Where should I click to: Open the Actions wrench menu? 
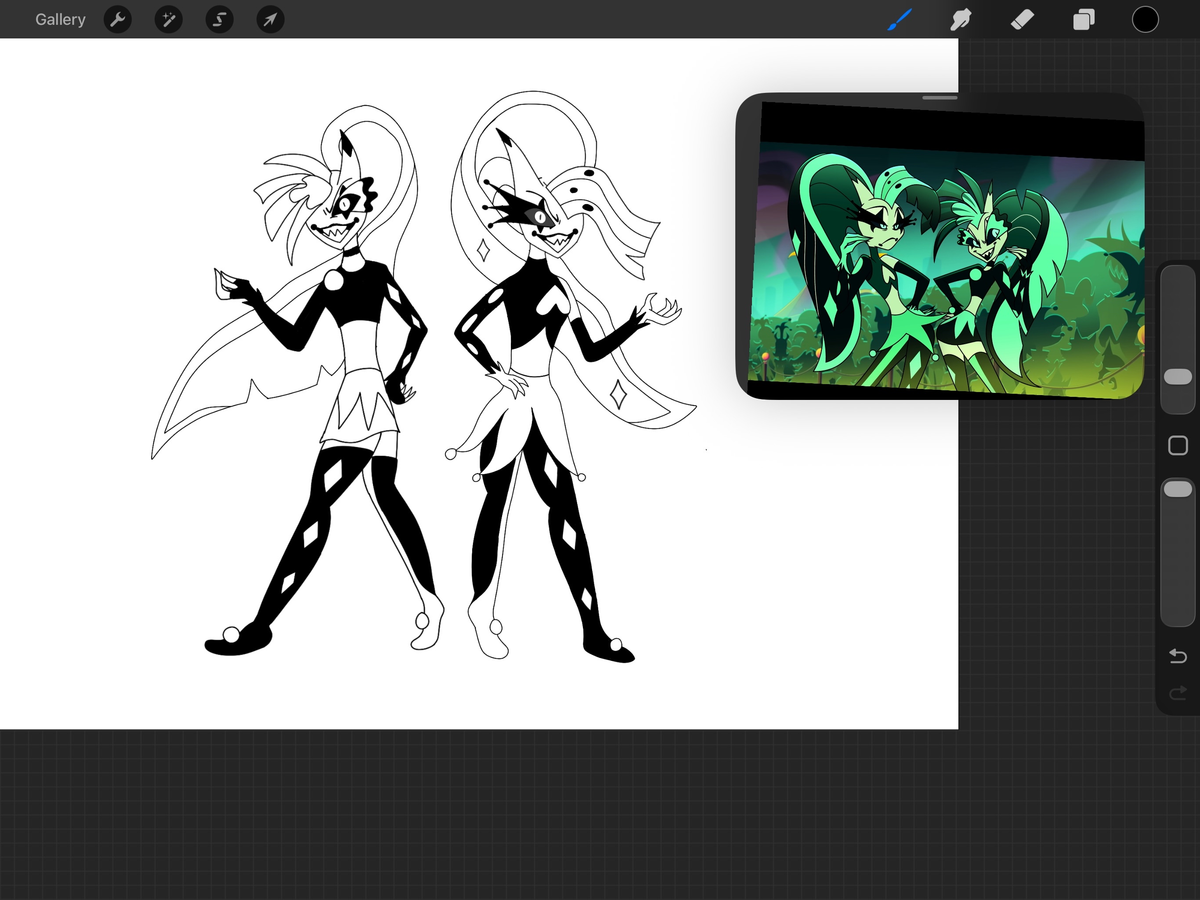[x=118, y=19]
